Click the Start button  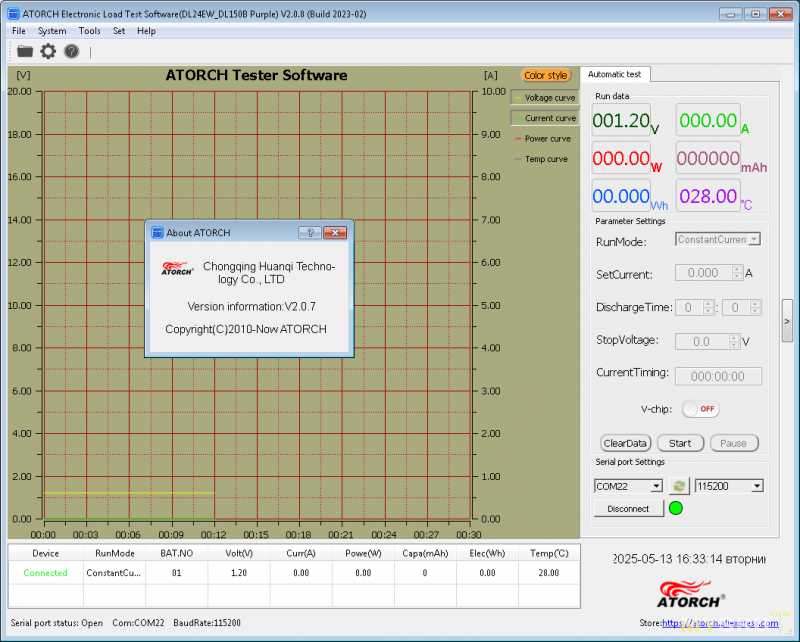point(680,443)
